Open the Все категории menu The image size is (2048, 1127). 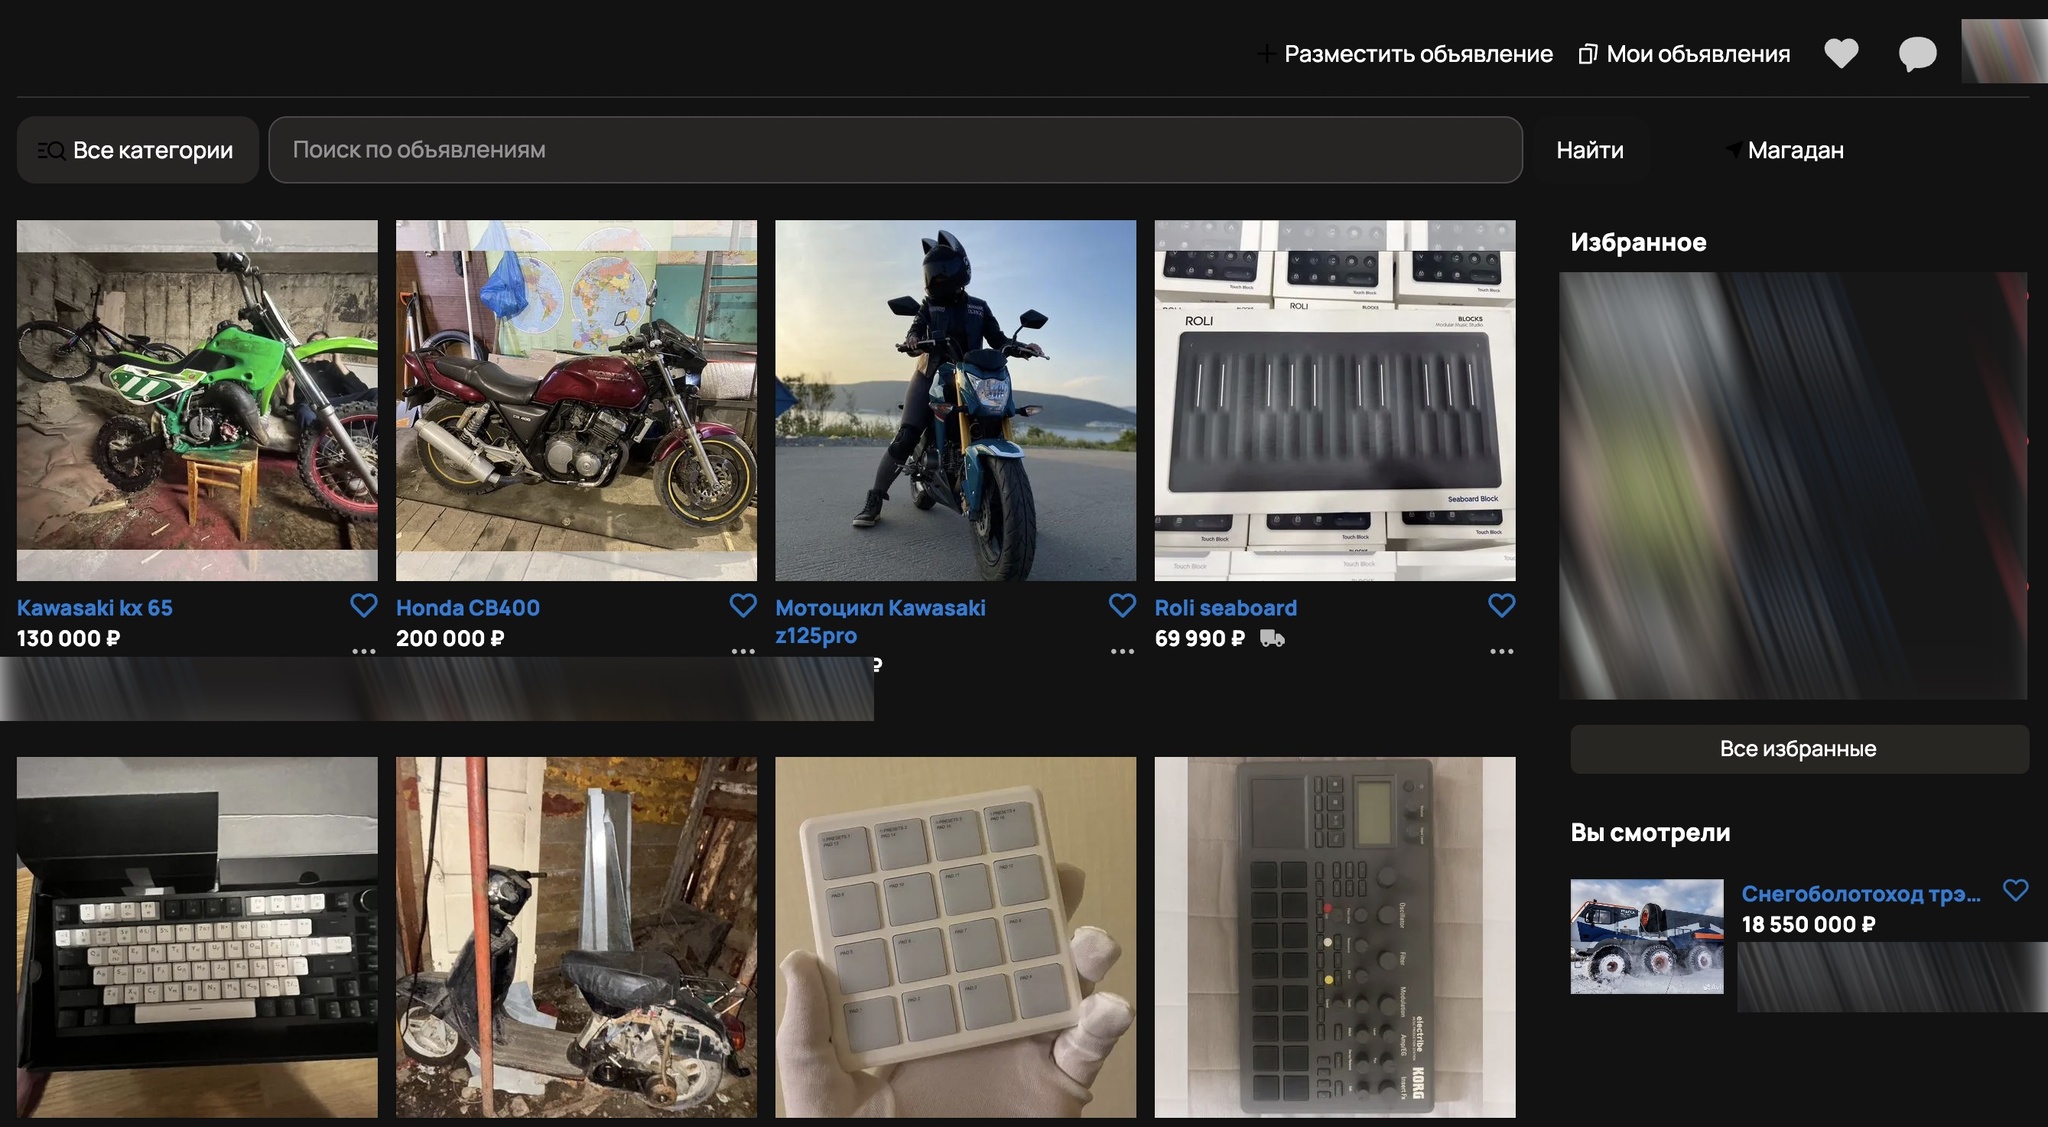[137, 150]
